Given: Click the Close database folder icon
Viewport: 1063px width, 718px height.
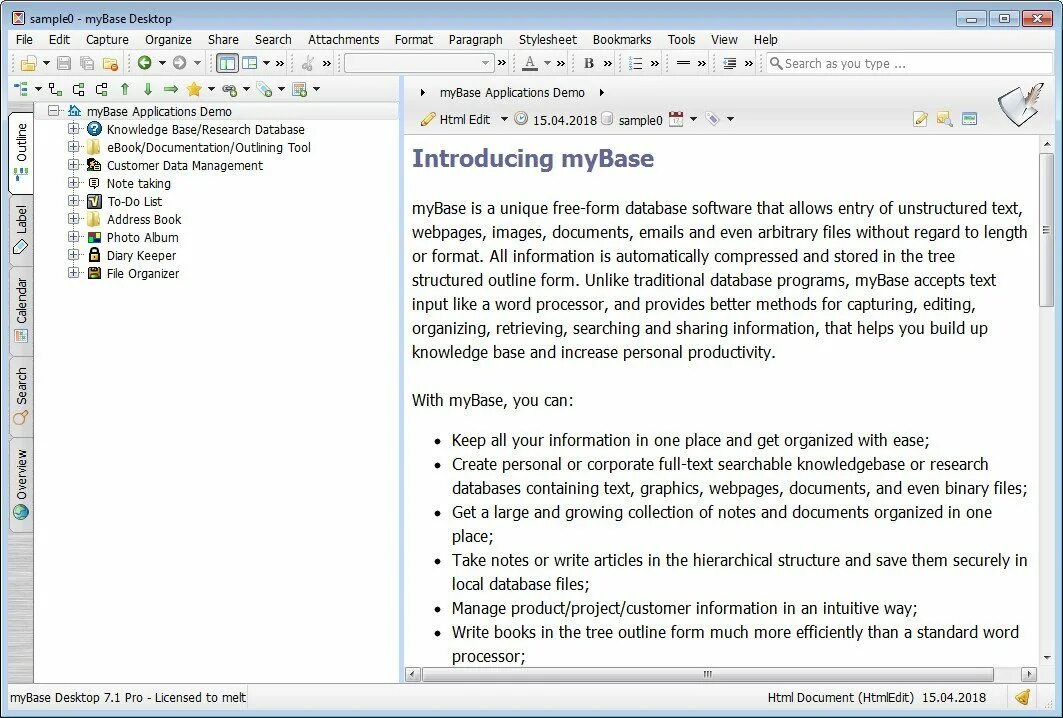Looking at the screenshot, I should coord(110,64).
